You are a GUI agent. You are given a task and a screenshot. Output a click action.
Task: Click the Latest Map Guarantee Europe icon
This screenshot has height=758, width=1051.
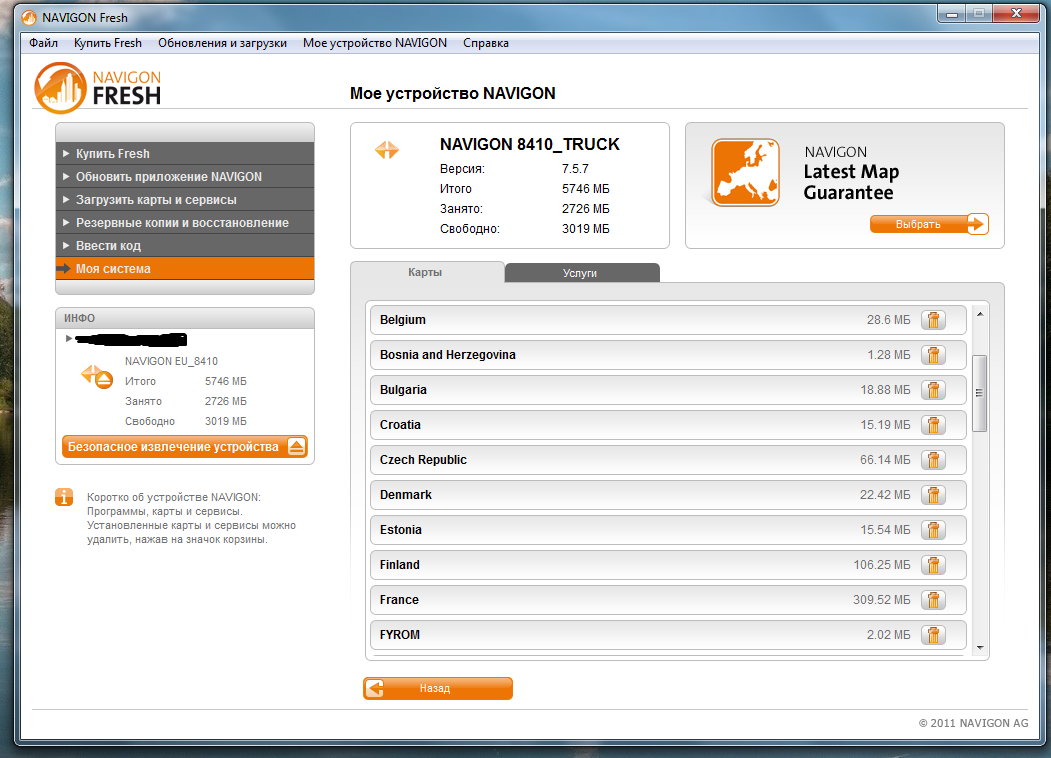point(745,173)
